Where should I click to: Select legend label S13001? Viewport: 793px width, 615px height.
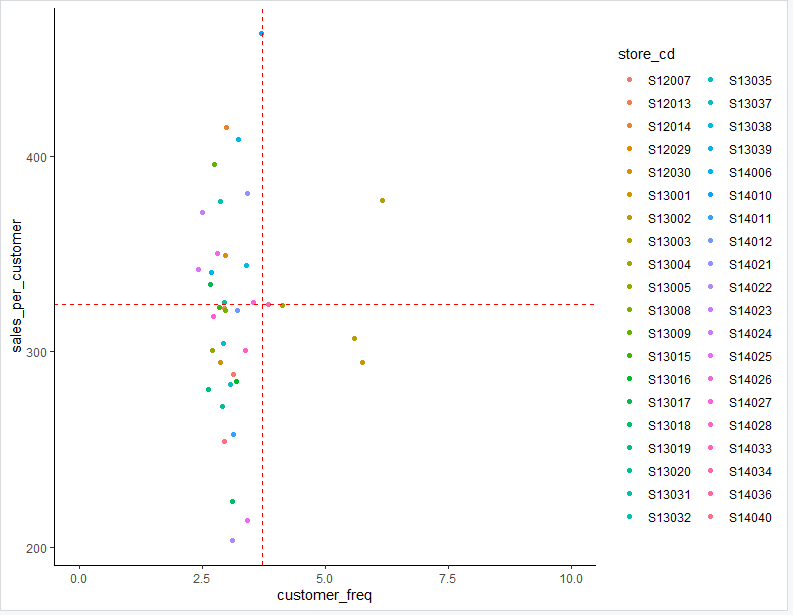(669, 196)
